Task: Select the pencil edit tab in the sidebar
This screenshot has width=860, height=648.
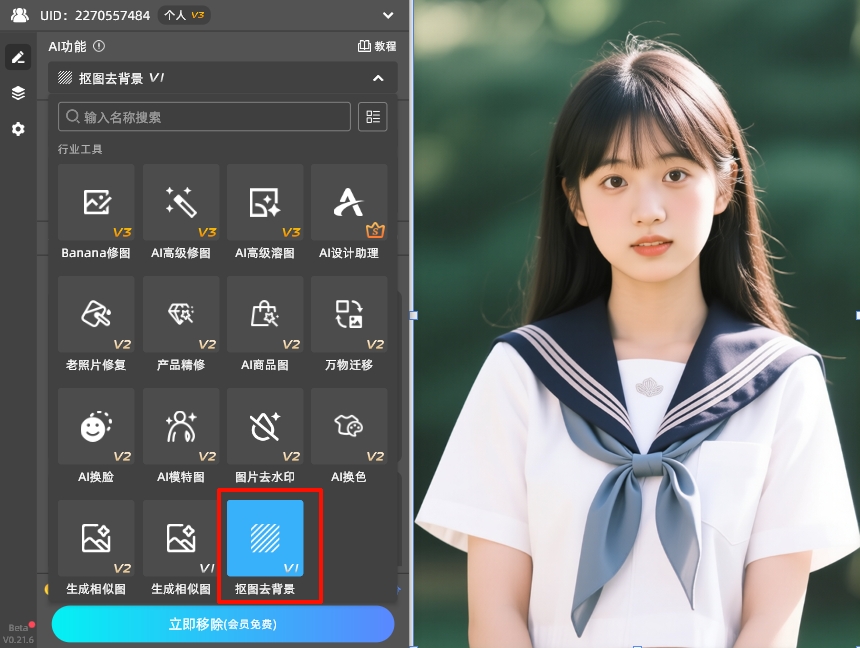Action: (x=17, y=57)
